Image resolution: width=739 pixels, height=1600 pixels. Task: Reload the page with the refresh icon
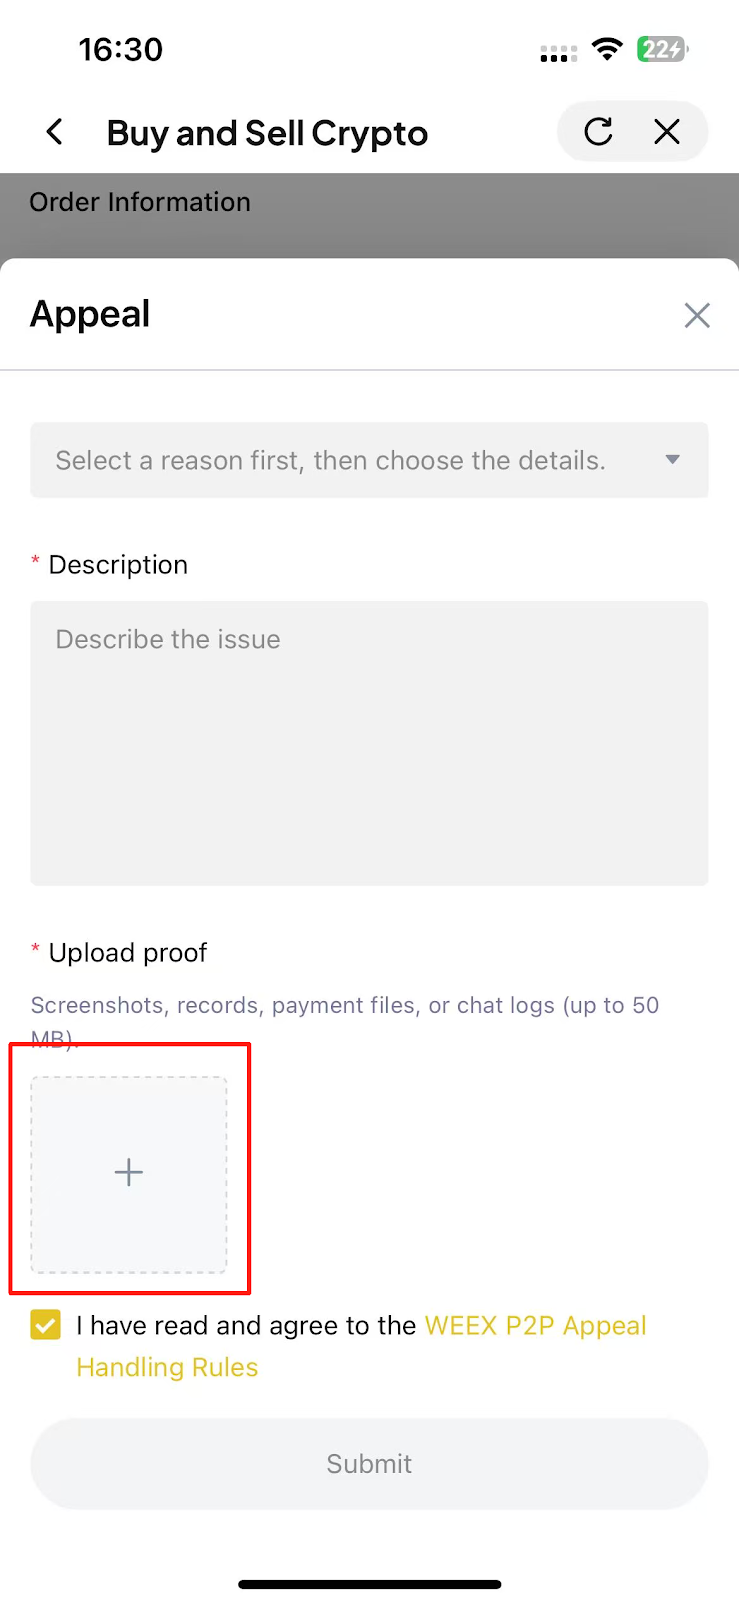(598, 132)
